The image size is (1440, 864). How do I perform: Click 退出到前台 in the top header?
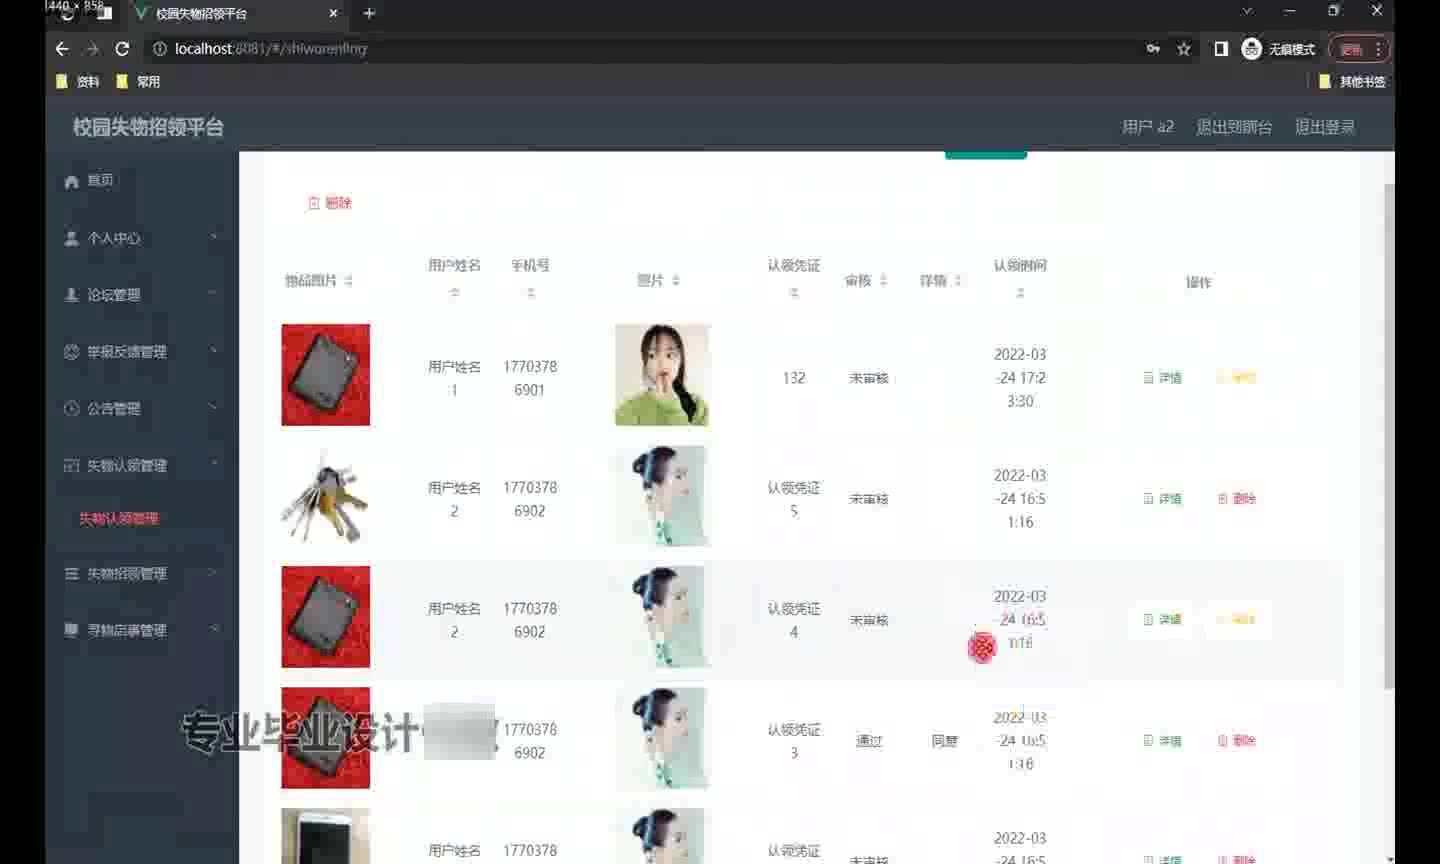[1234, 127]
